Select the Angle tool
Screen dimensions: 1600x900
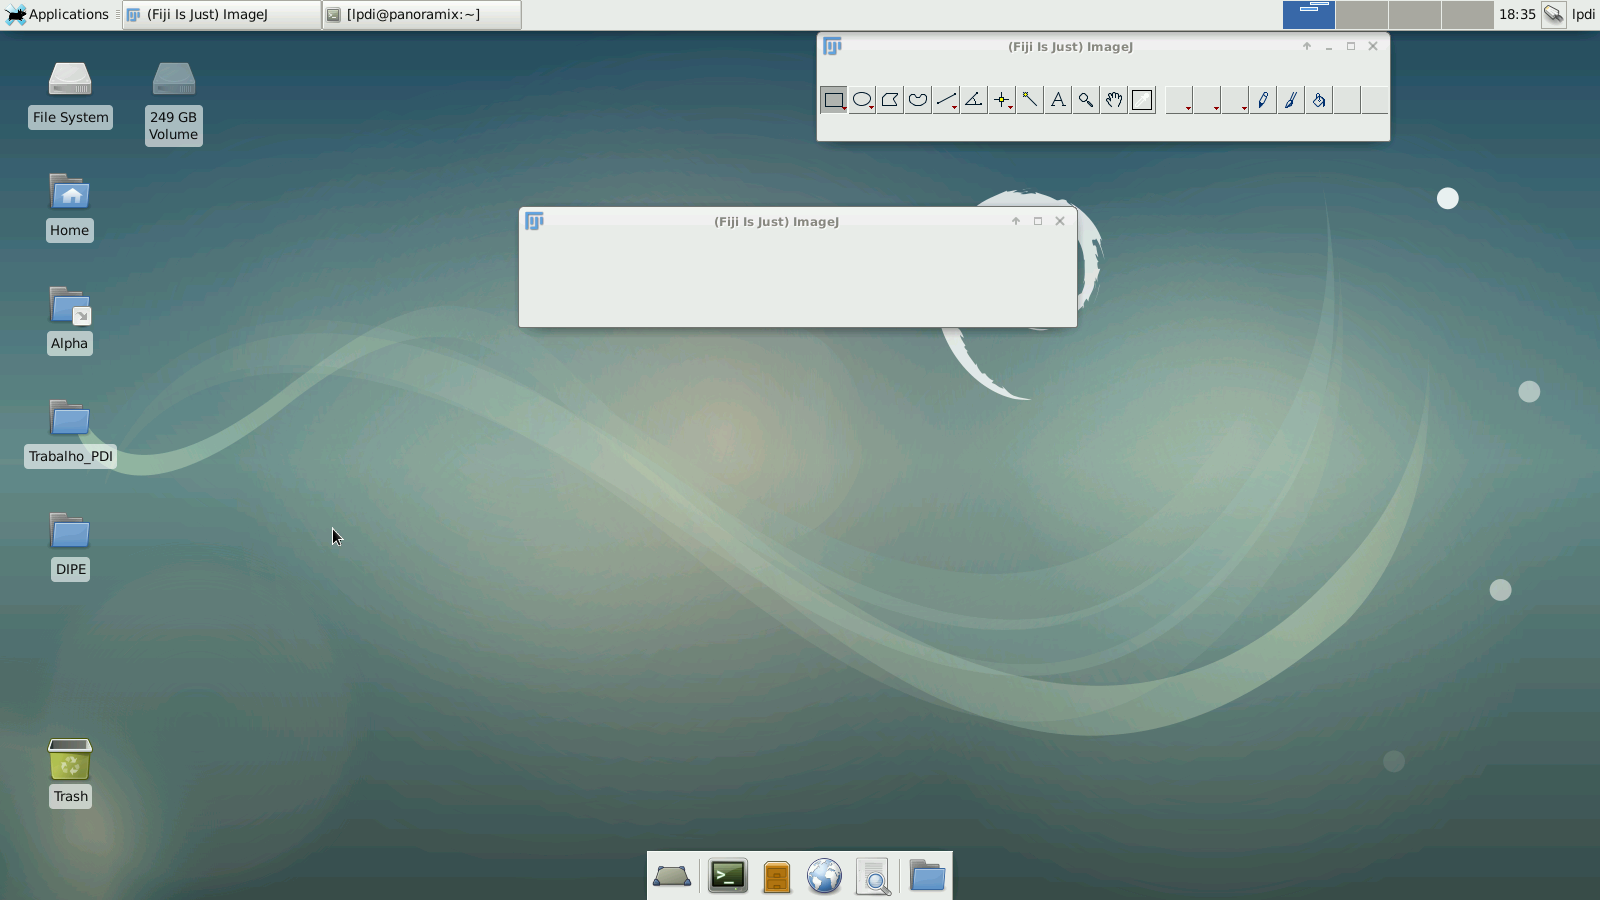click(974, 100)
